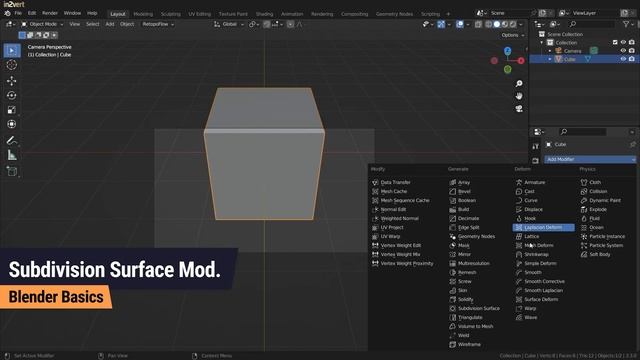Add the Bevel modifier
Screen dimensions: 640x360
(x=460, y=191)
